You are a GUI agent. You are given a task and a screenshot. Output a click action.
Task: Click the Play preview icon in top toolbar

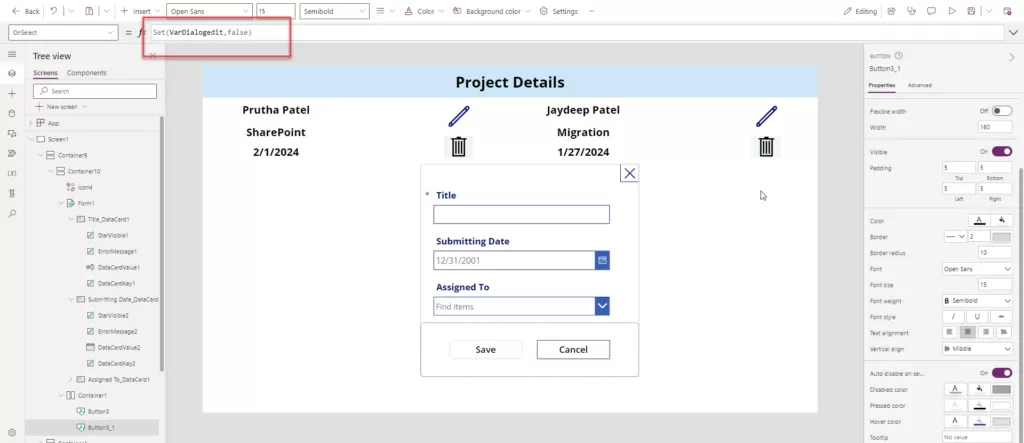point(951,11)
